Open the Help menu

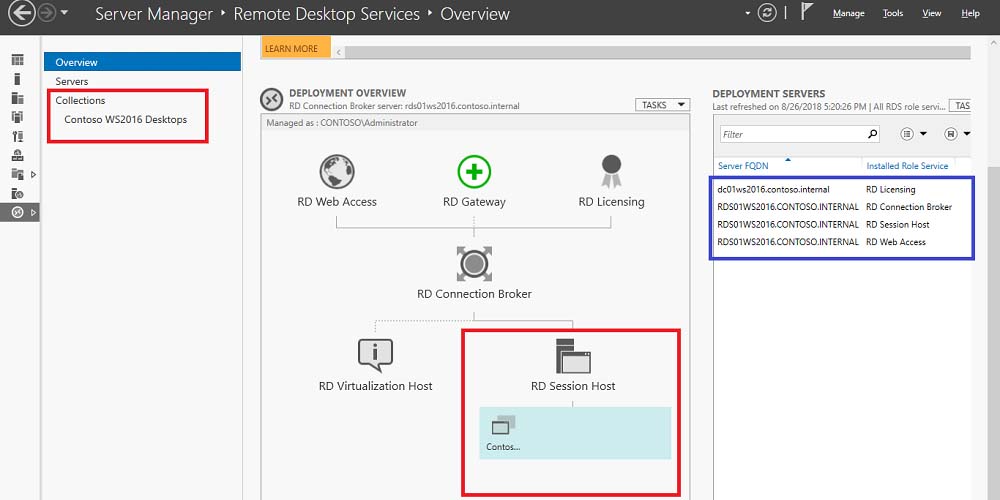point(970,13)
